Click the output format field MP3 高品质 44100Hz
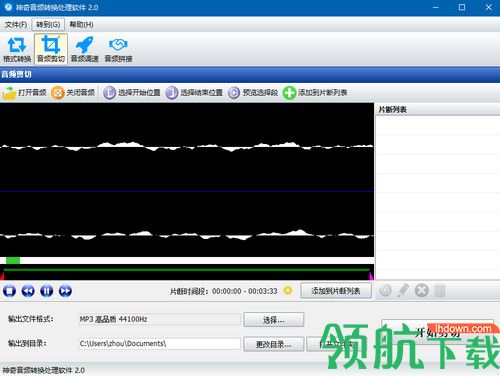500x376 pixels. 159,319
